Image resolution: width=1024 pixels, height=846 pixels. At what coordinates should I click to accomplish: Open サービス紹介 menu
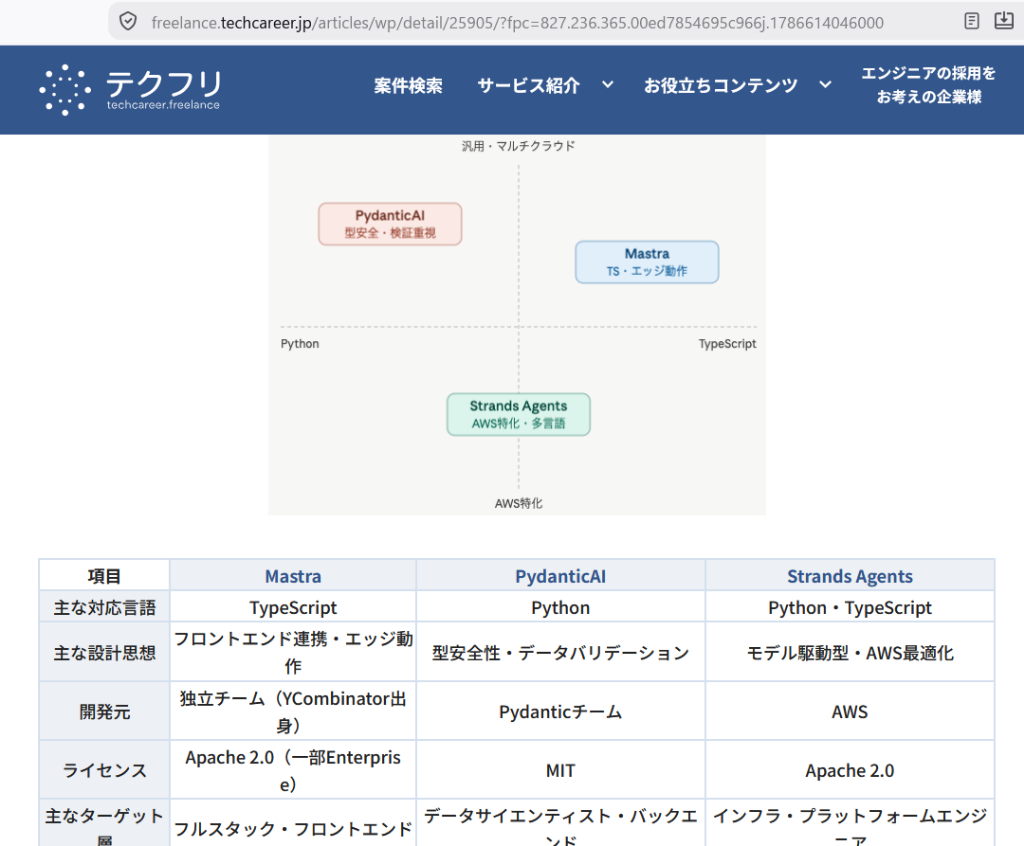point(528,86)
